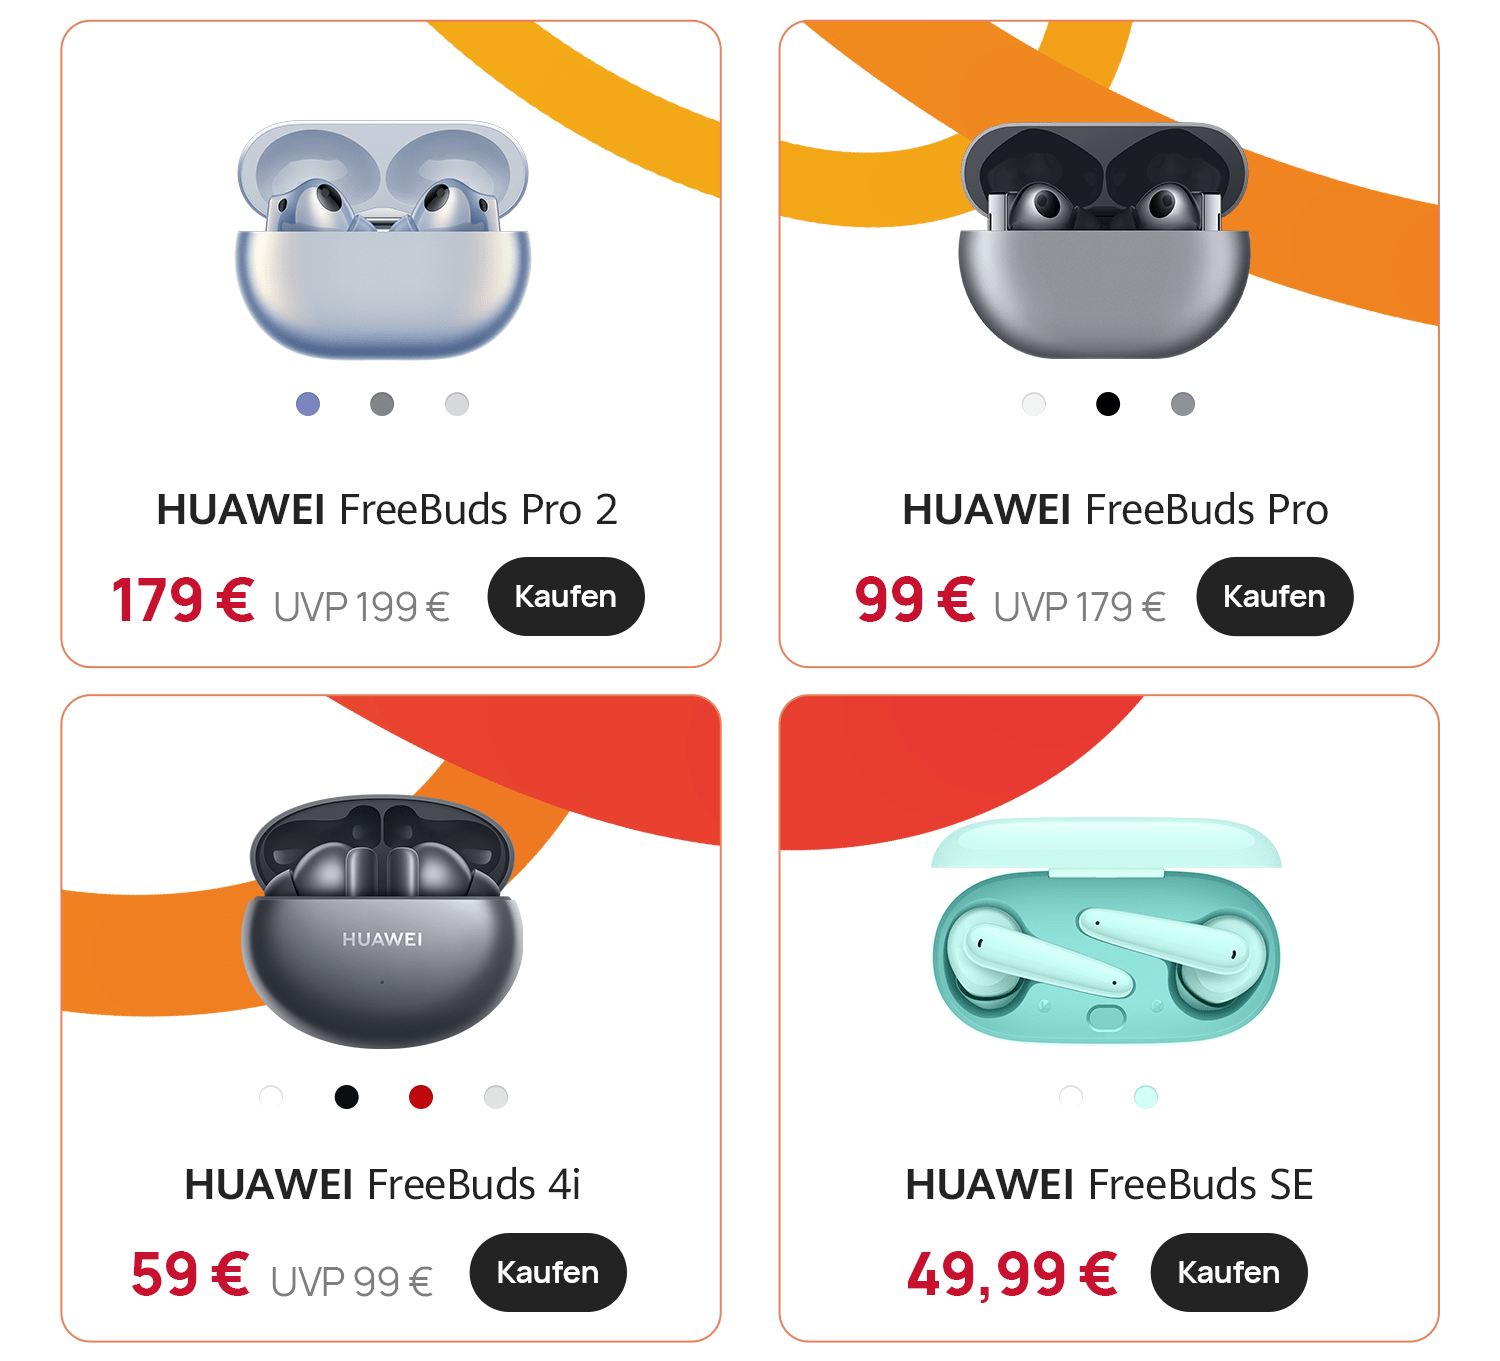Choose white swatch for FreeBuds Pro

tap(1034, 404)
